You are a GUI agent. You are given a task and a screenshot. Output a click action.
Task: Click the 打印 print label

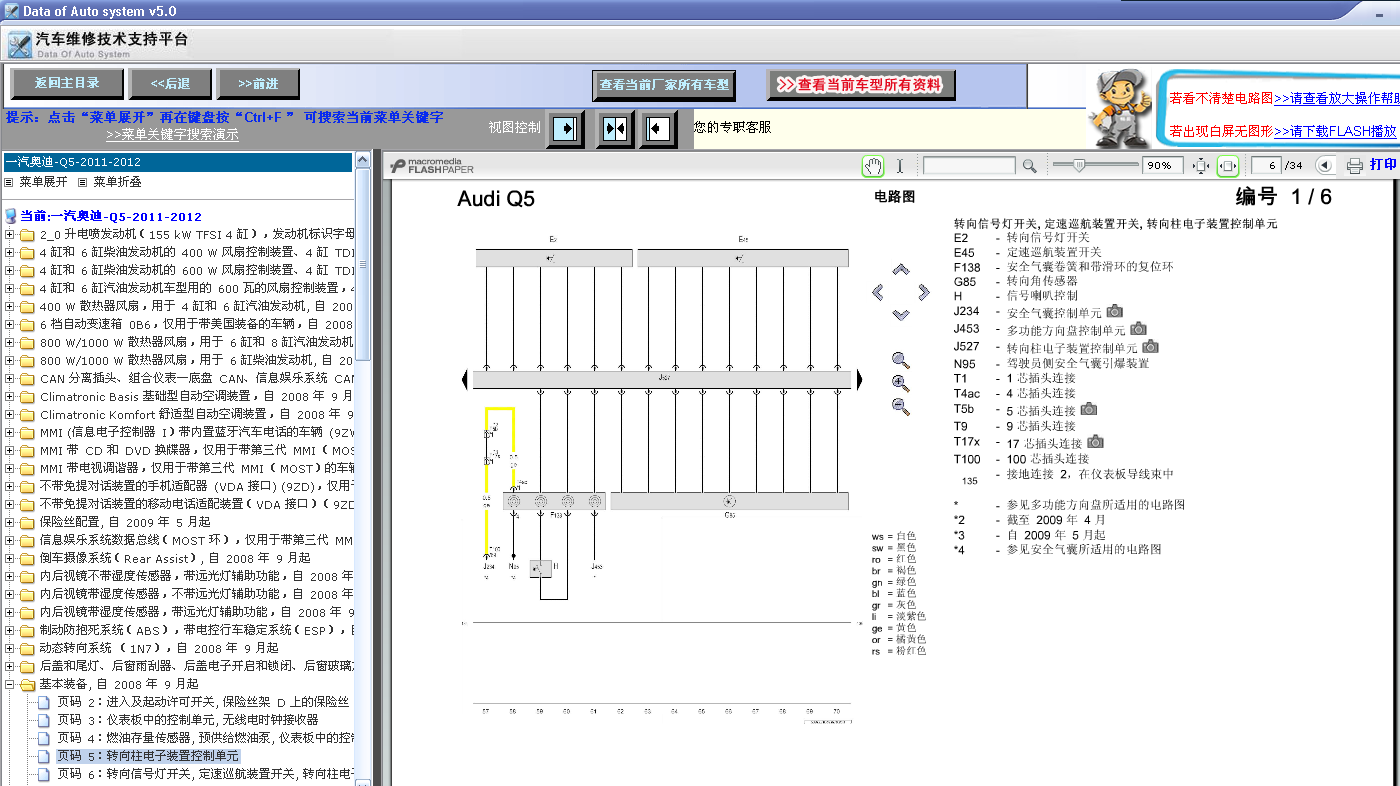pos(1383,165)
